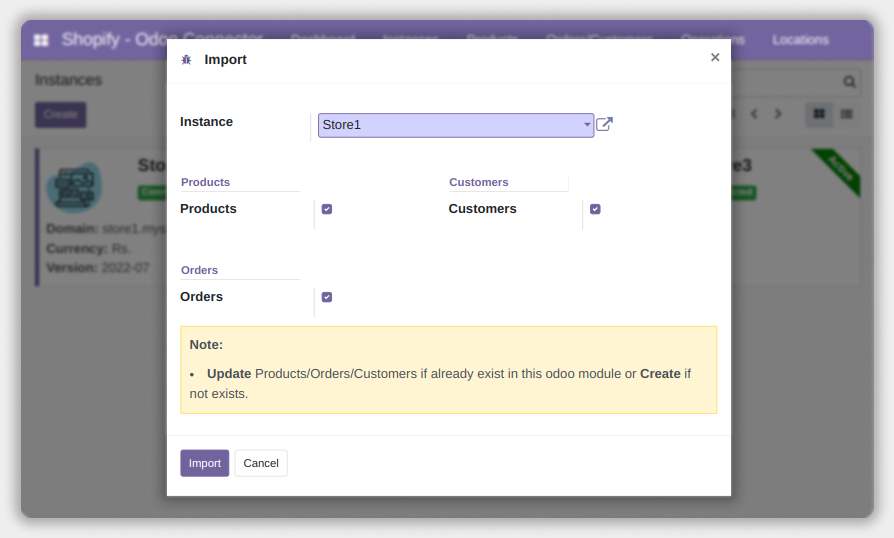Open the Locations menu
Viewport: 894px width, 538px height.
800,40
